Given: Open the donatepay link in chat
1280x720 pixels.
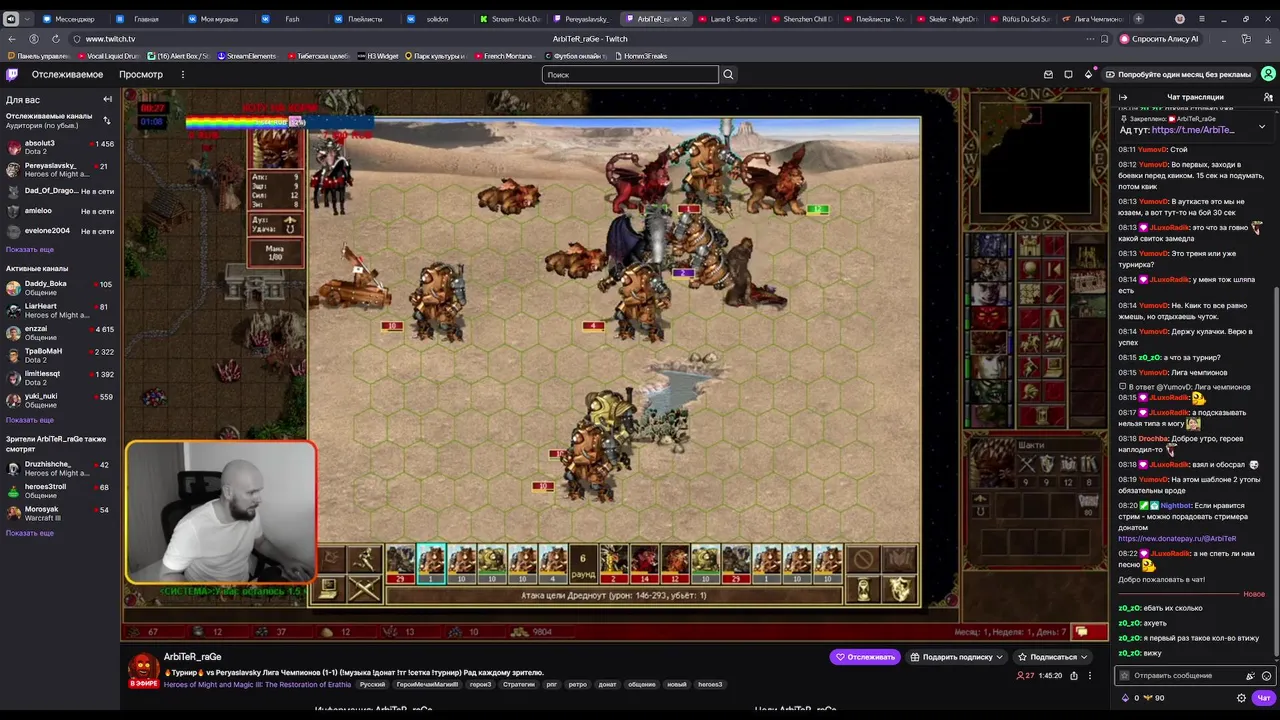Looking at the screenshot, I should [1177, 538].
